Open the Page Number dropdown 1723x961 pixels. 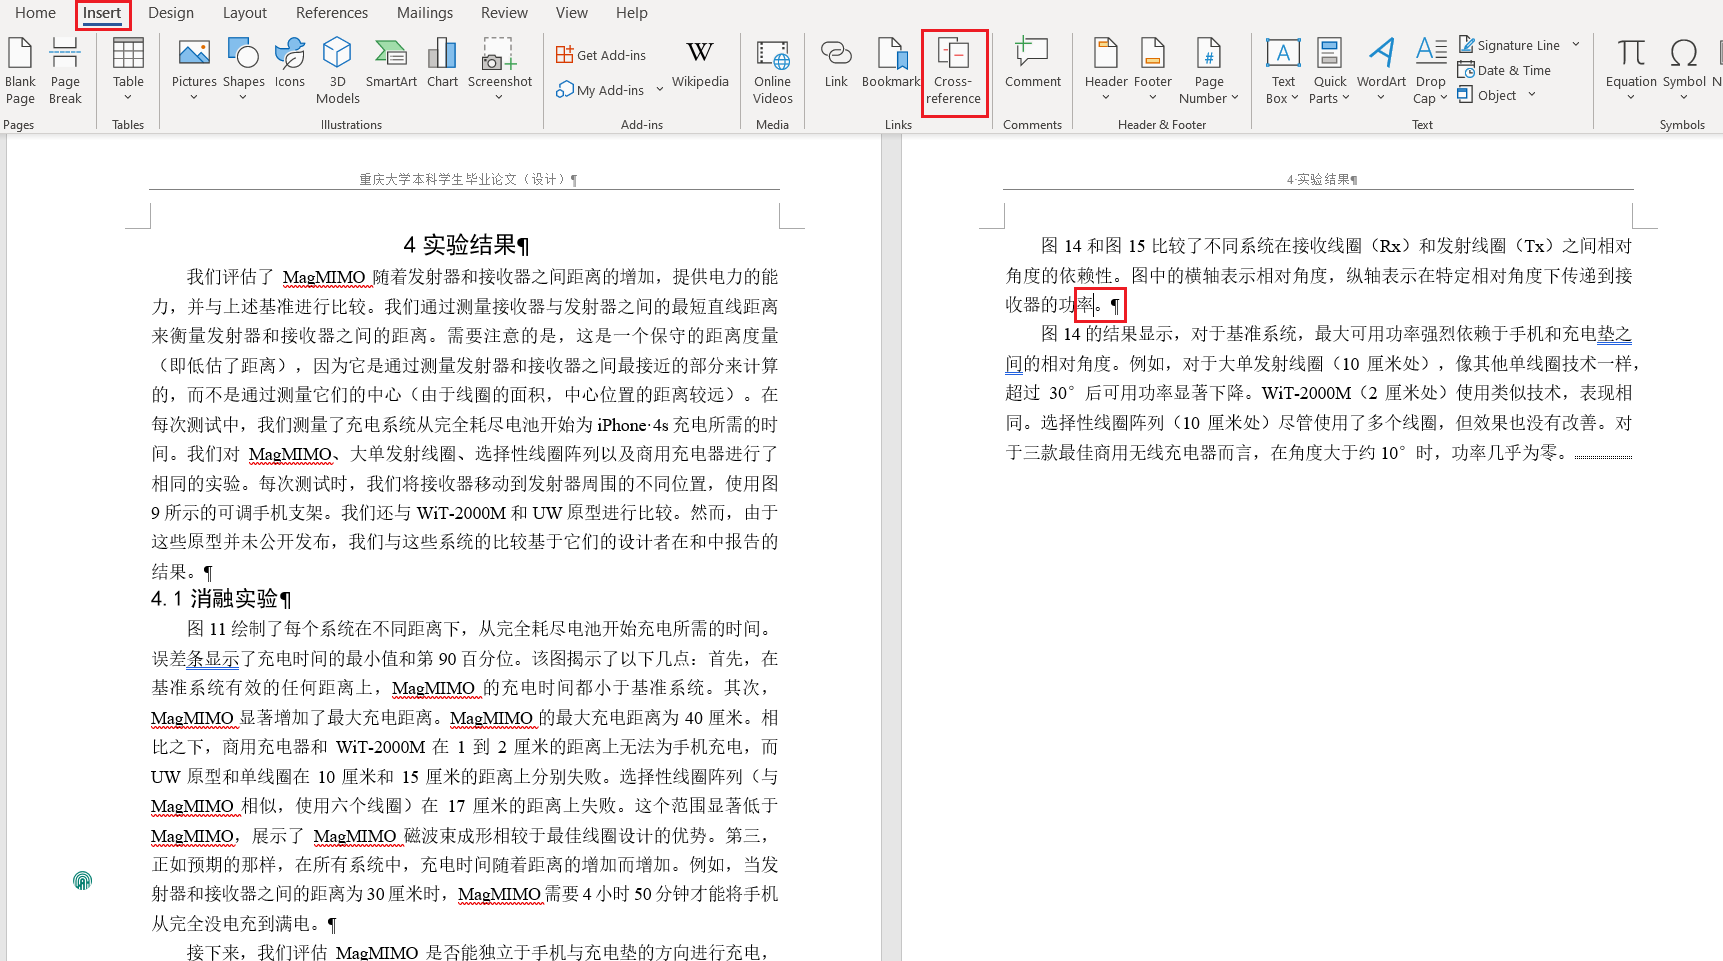(1209, 71)
